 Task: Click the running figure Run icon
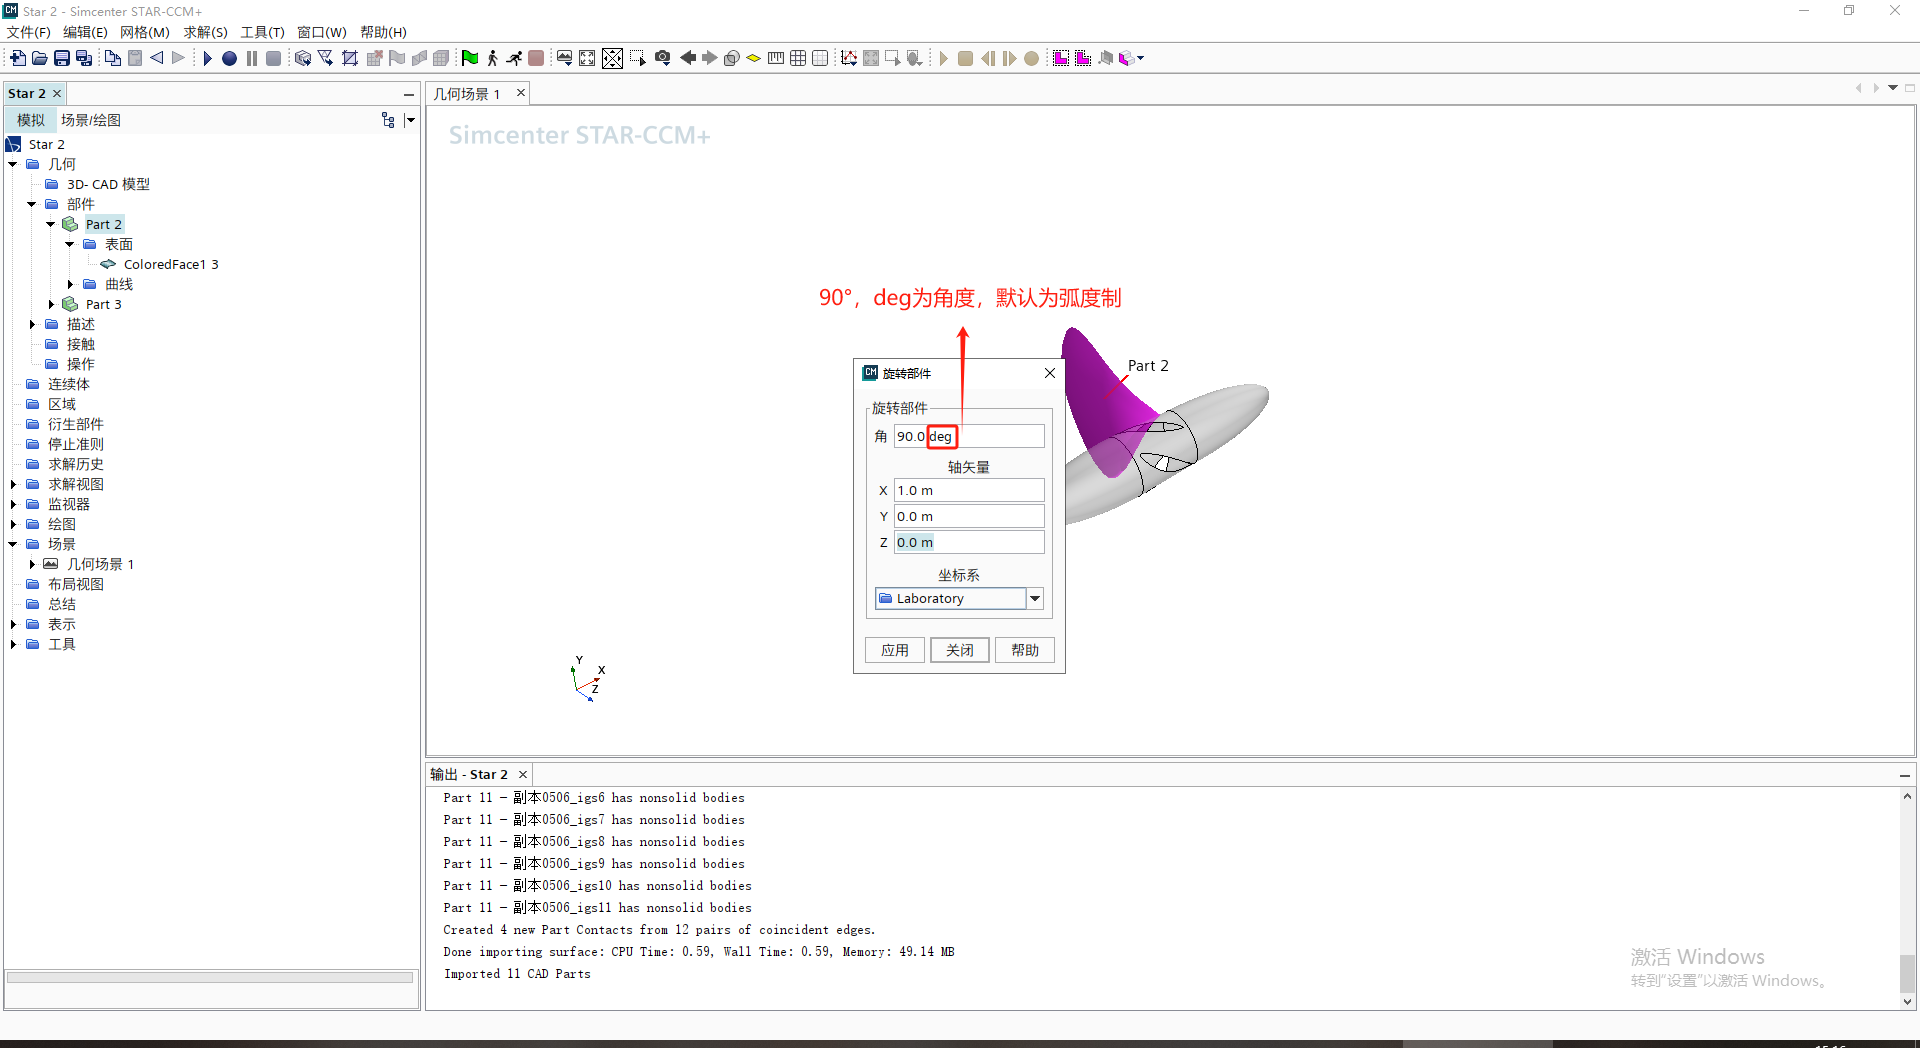[514, 58]
